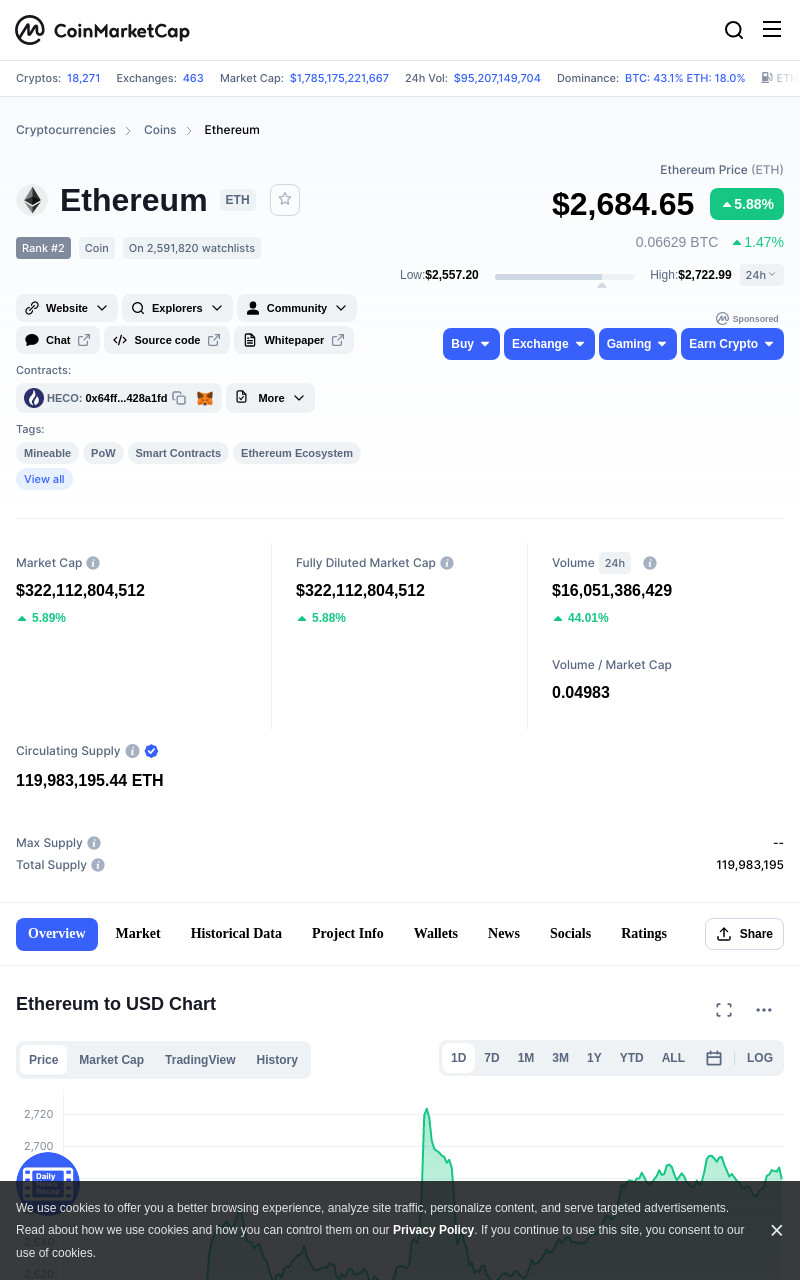Screen dimensions: 800x1280
Task: Switch chart to History view
Action: [x=277, y=1060]
